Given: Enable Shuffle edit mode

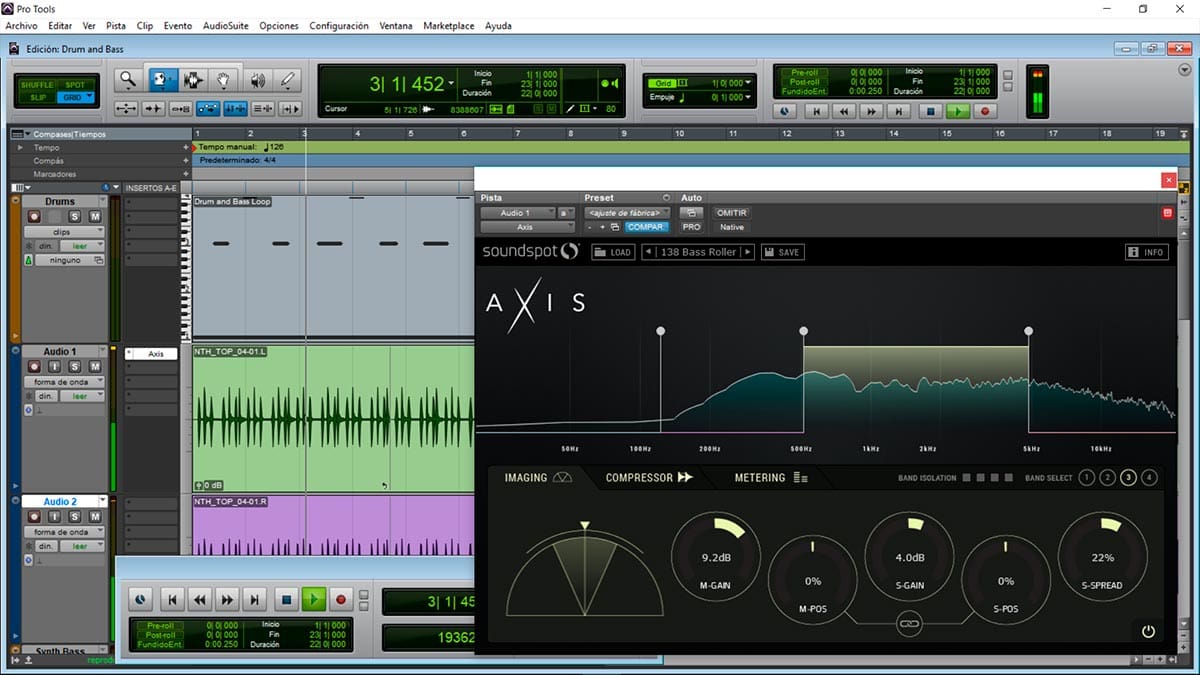Looking at the screenshot, I should (x=38, y=85).
